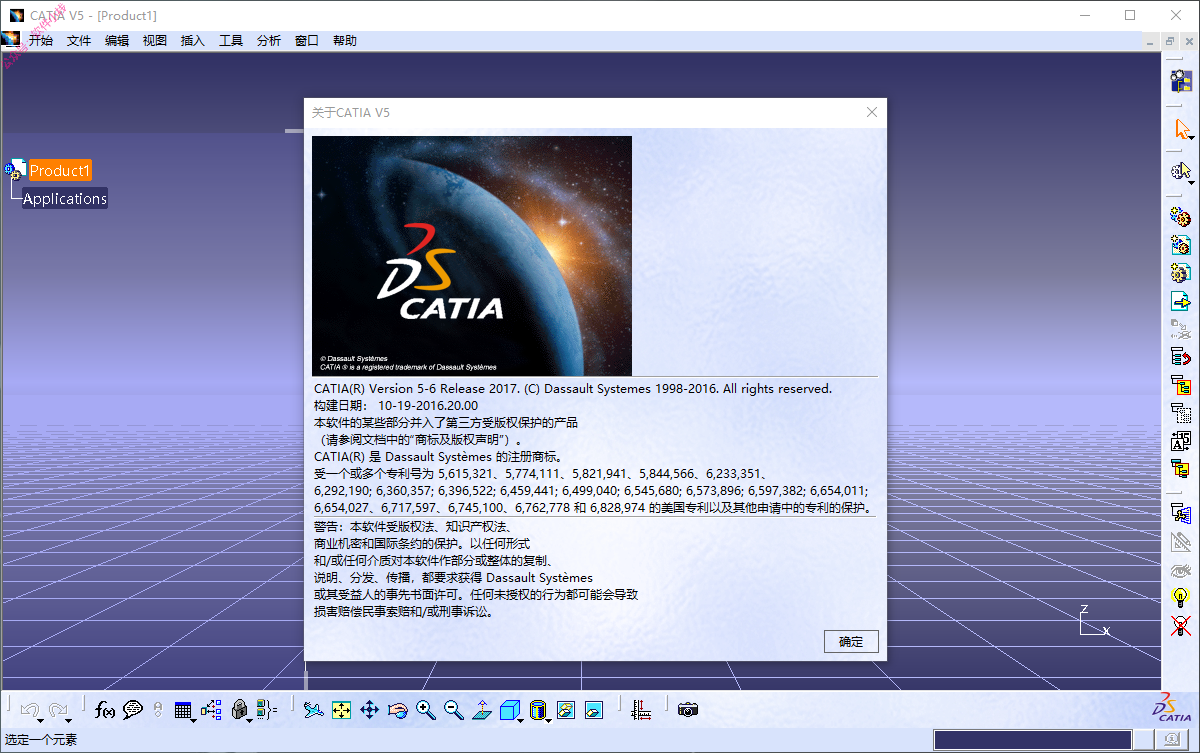1200x753 pixels.
Task: Click the Replace Component red arrow icon
Action: 1181,356
